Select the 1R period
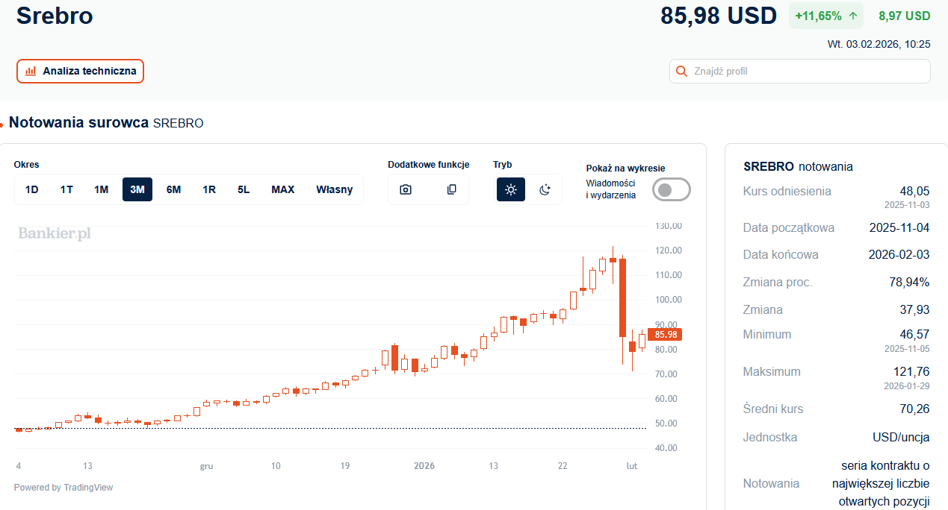 pyautogui.click(x=209, y=190)
